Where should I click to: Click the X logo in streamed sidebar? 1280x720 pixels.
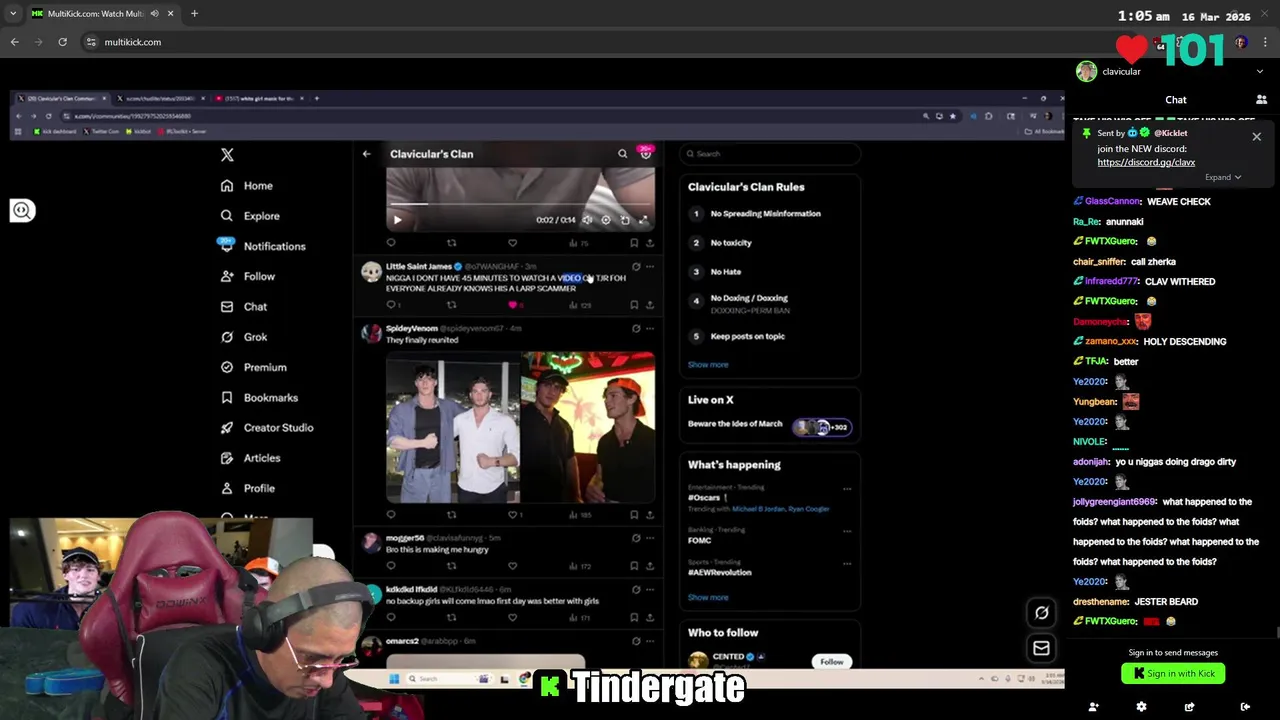coord(227,155)
